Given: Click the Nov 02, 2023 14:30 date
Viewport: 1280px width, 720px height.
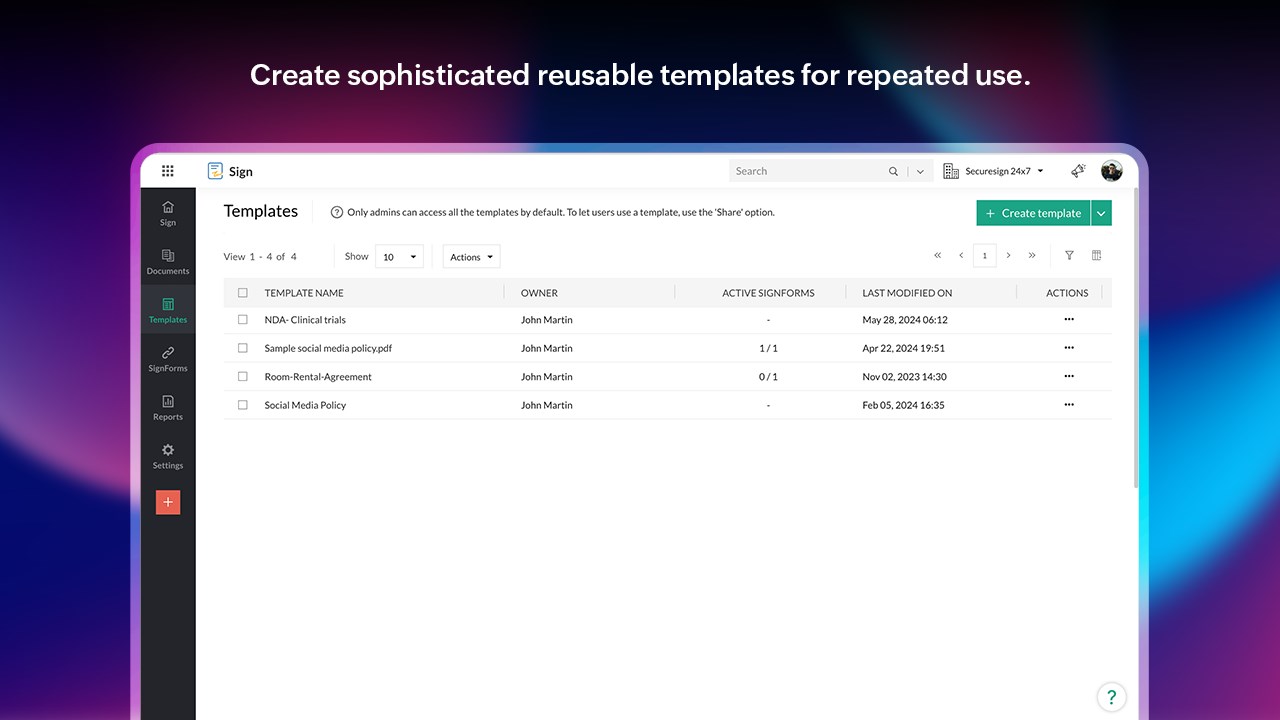Looking at the screenshot, I should (x=904, y=377).
